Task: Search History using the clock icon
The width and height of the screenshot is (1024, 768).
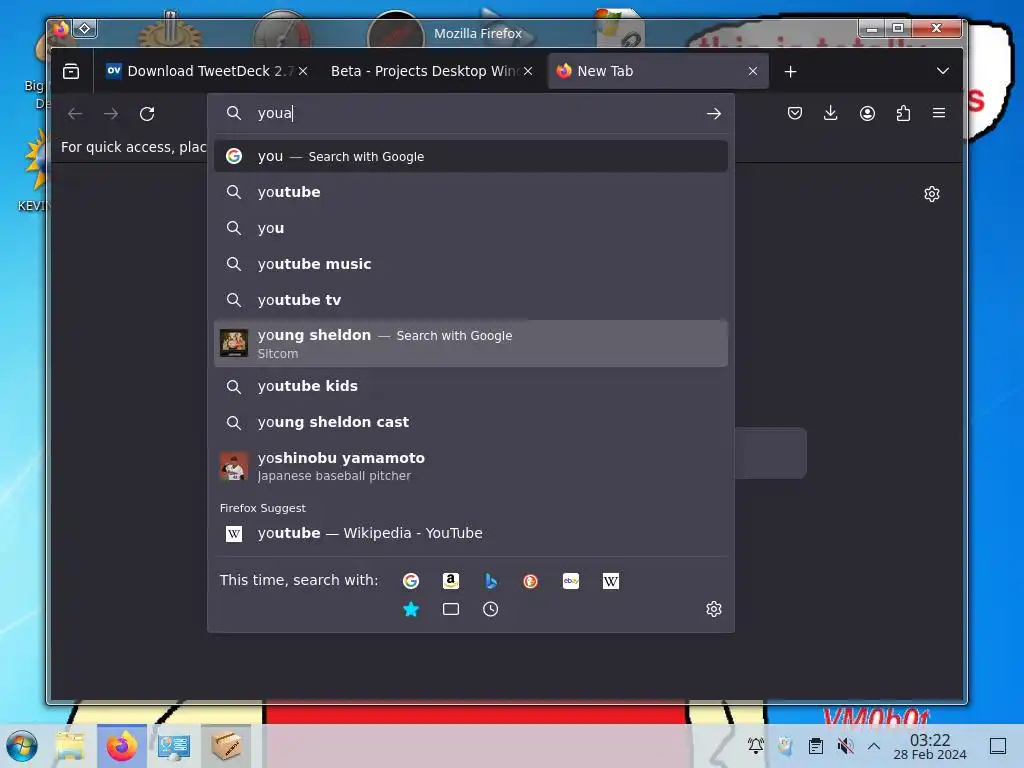Action: (490, 609)
